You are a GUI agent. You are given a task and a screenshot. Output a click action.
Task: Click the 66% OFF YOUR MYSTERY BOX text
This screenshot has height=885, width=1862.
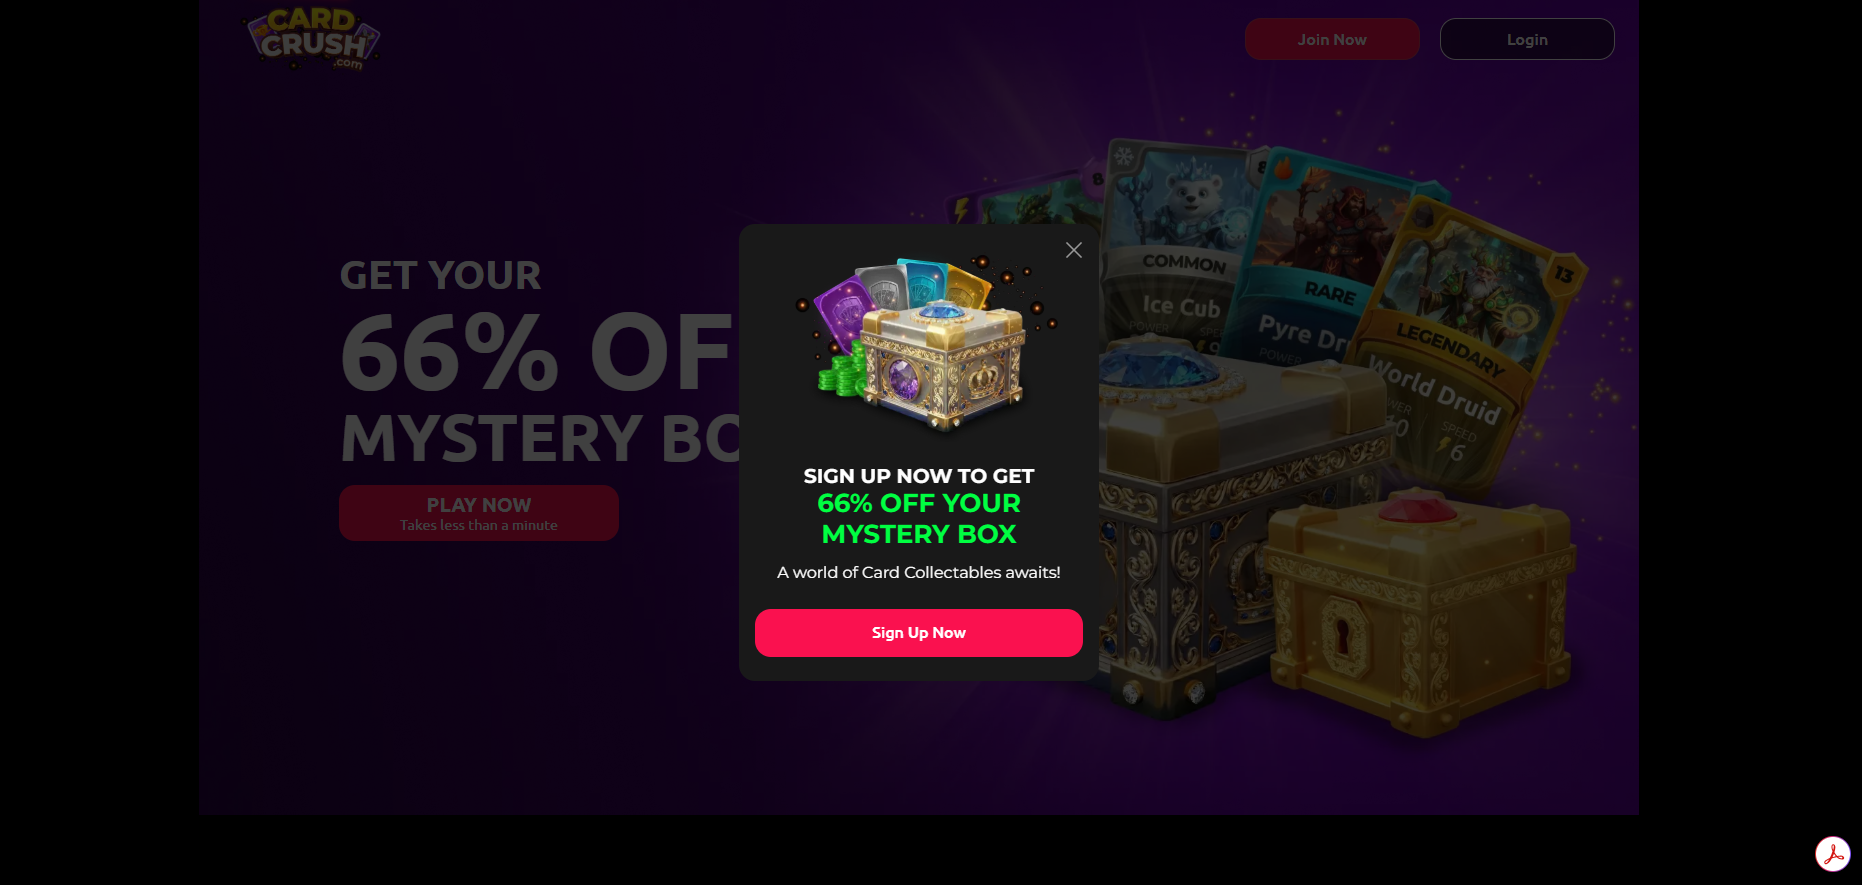[919, 518]
